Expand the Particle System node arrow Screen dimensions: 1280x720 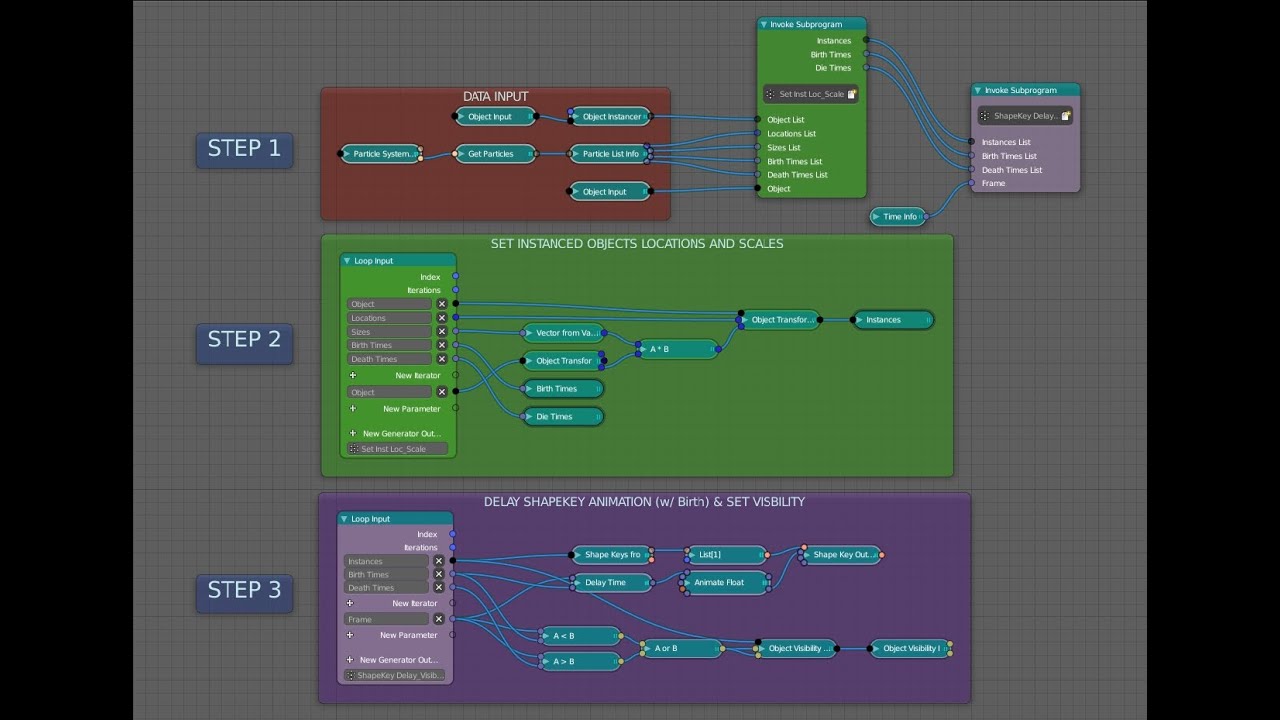[x=348, y=154]
